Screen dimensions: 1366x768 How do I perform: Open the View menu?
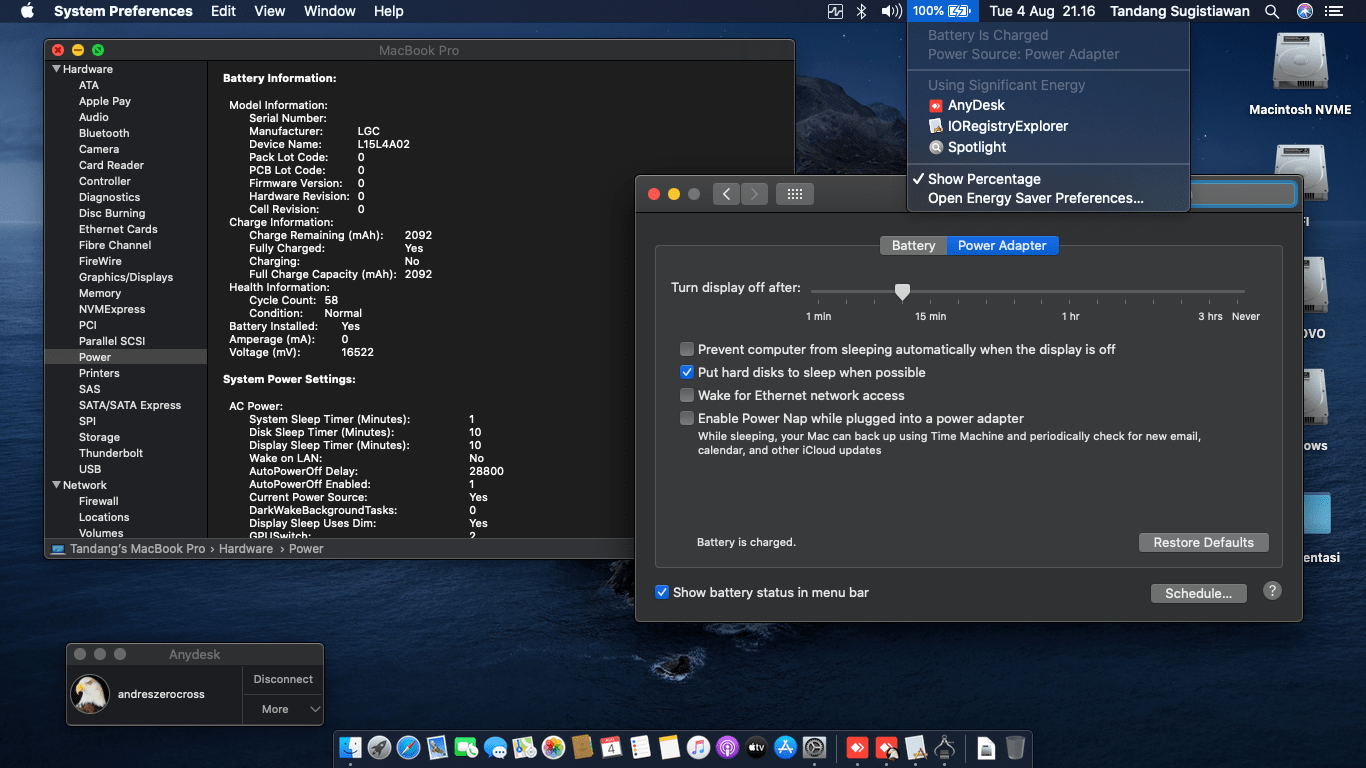tap(270, 11)
